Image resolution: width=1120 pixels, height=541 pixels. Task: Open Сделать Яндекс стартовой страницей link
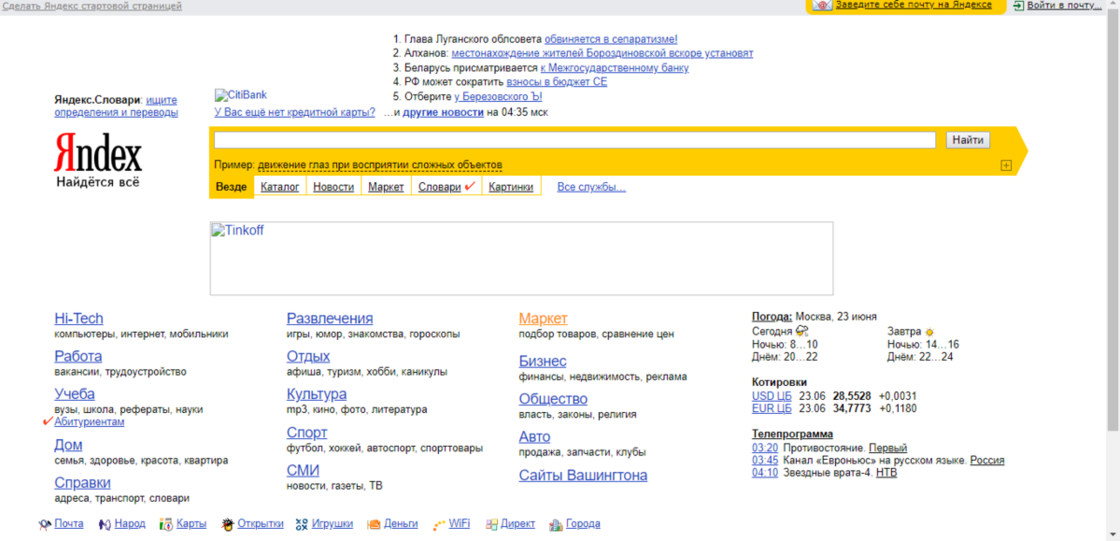coord(91,6)
